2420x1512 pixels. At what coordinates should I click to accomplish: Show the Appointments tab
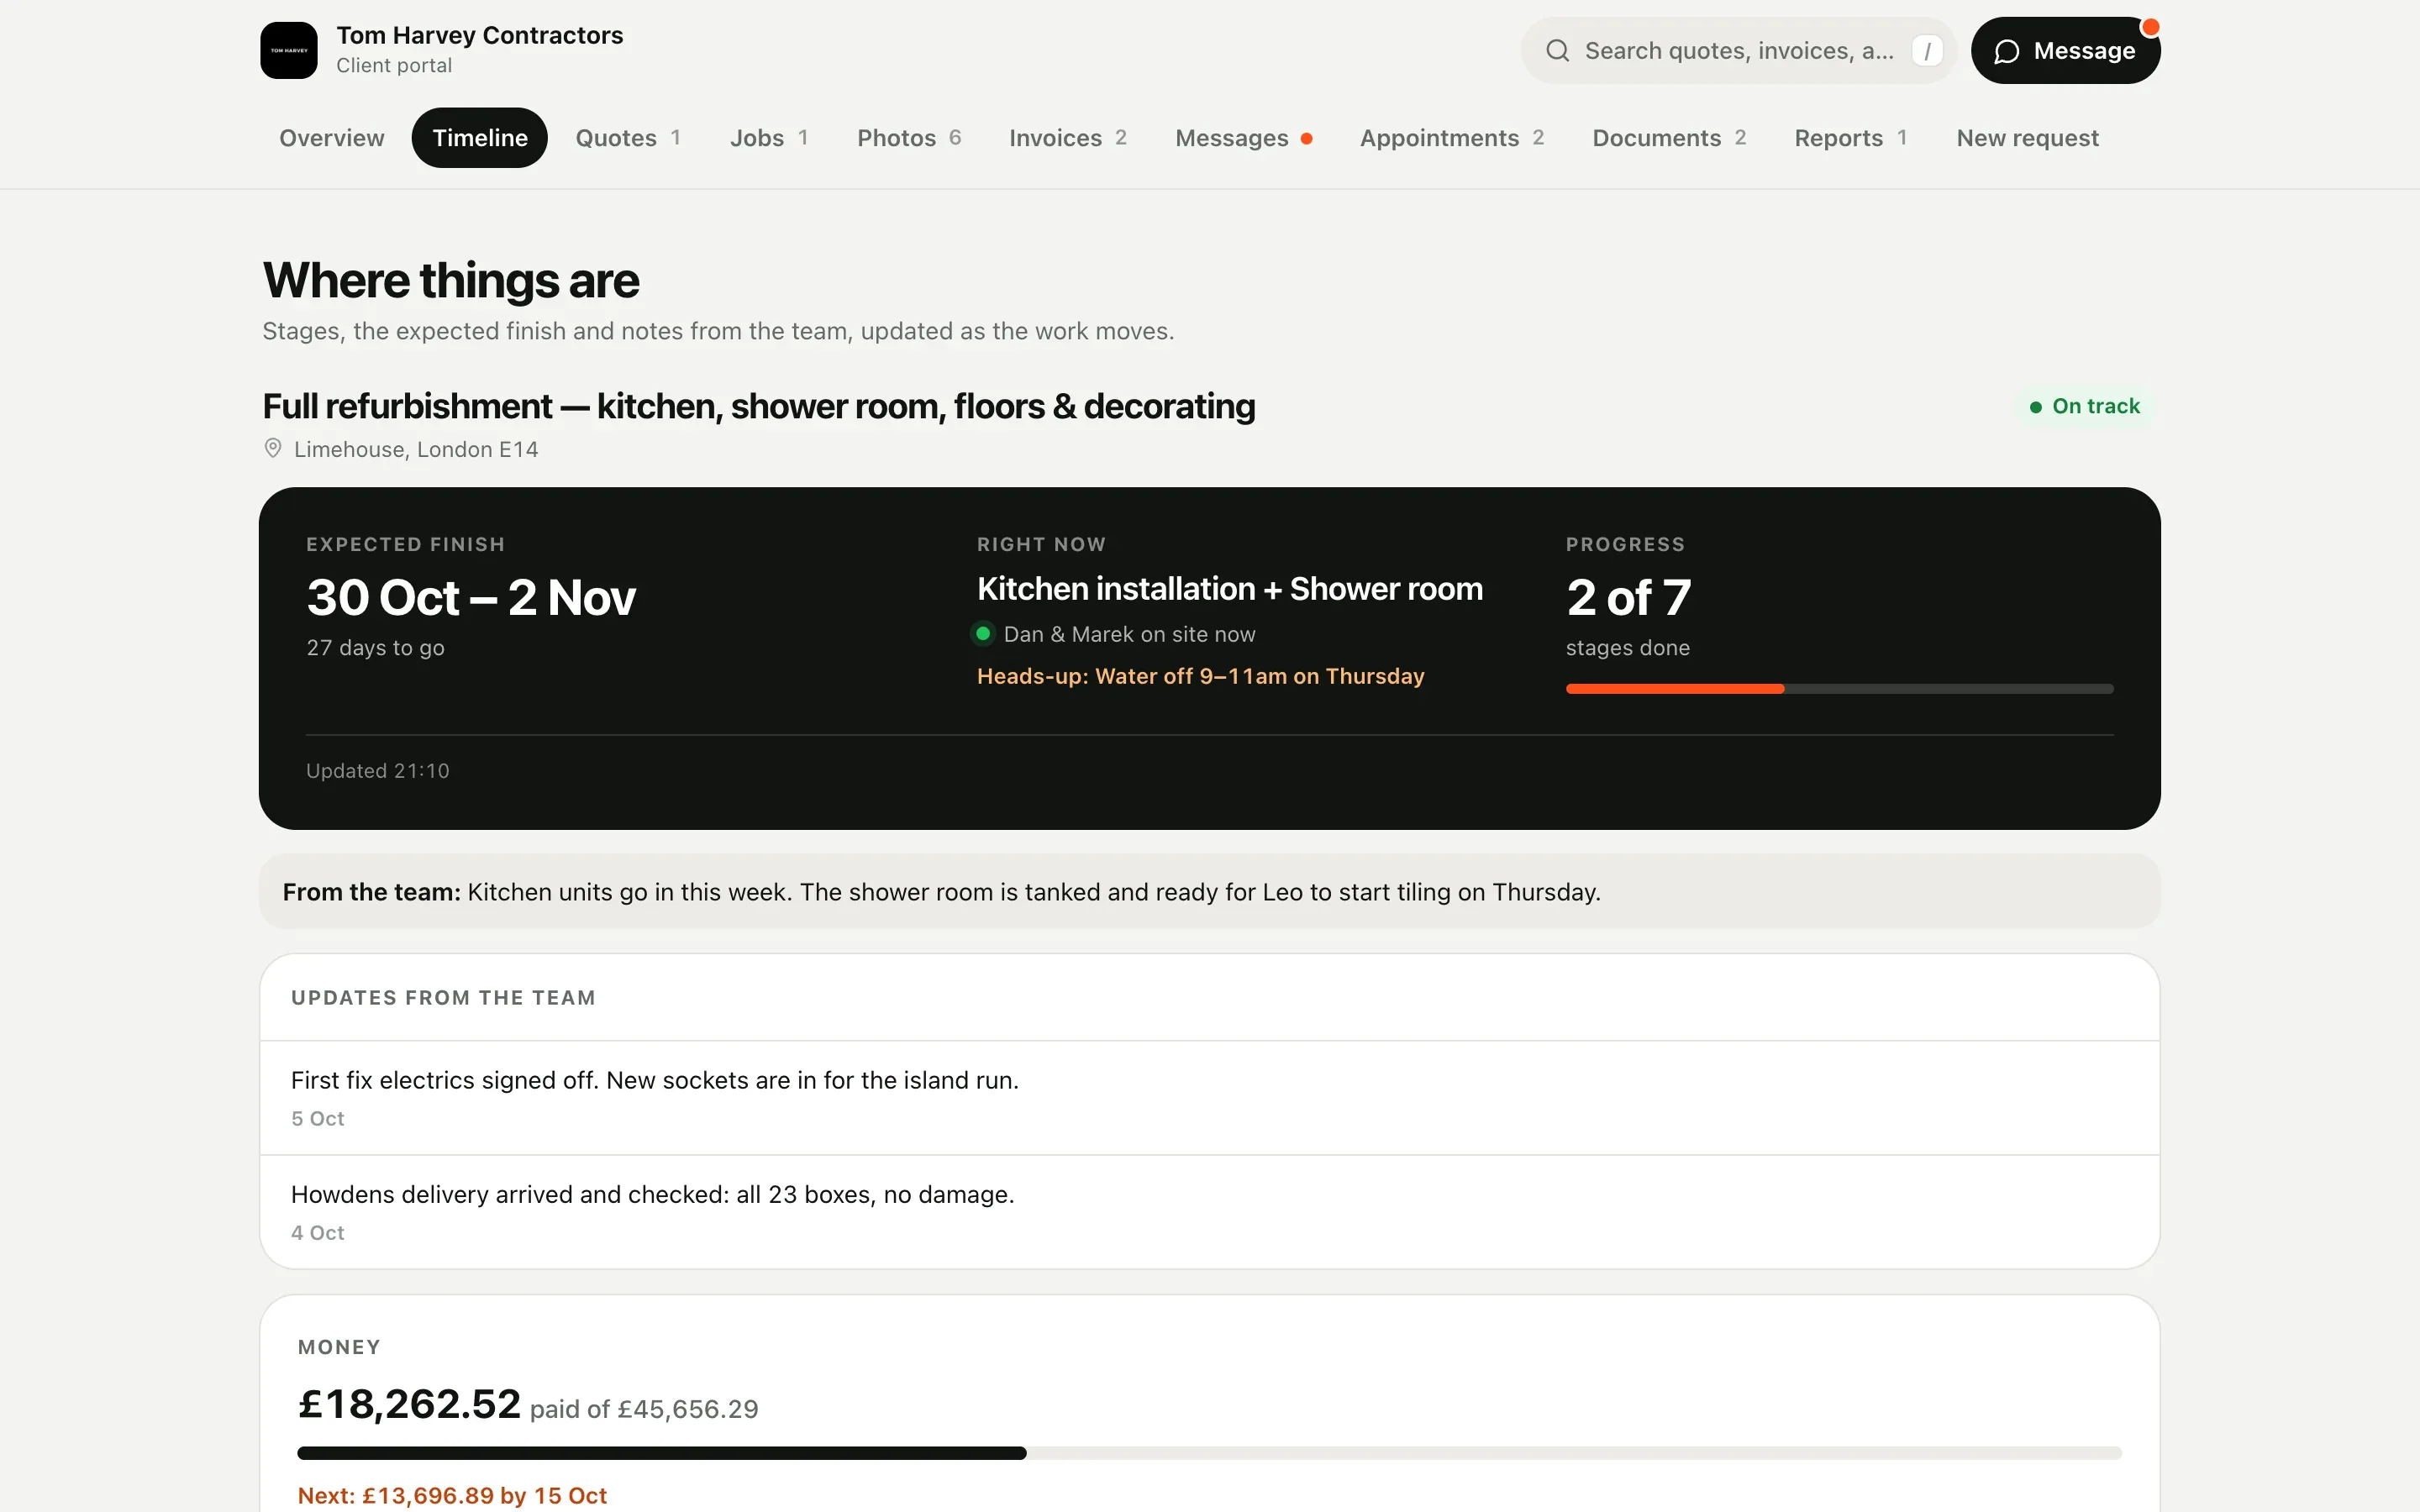coord(1452,138)
